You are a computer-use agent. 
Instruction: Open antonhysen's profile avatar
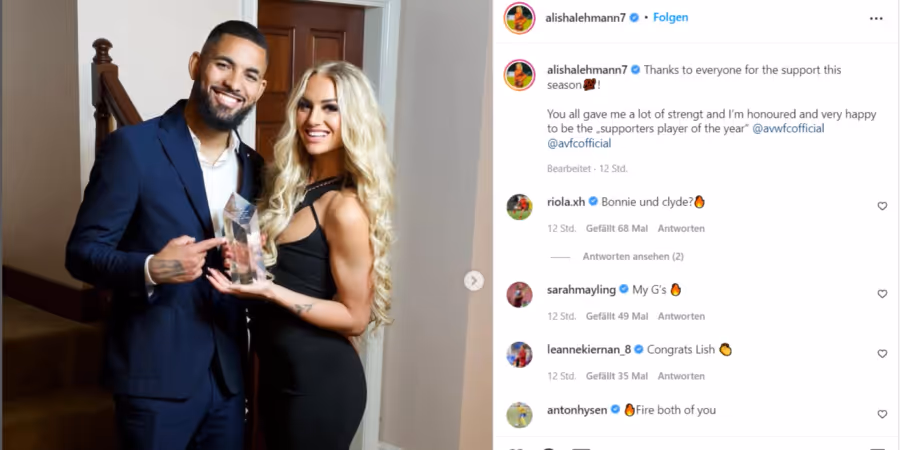click(519, 414)
